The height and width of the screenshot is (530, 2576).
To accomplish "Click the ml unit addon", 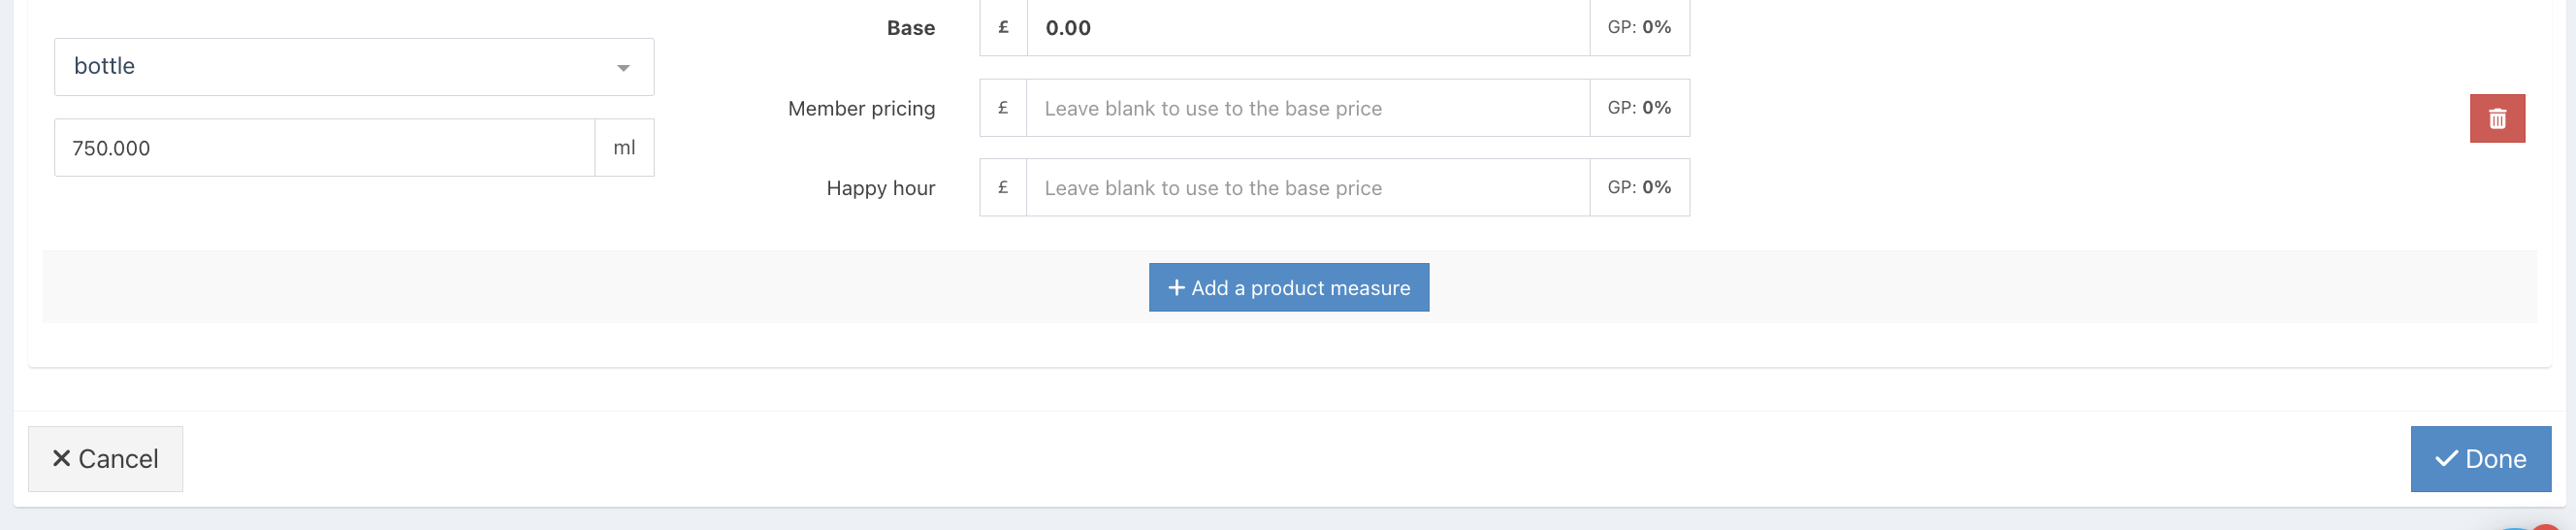I will pos(624,148).
